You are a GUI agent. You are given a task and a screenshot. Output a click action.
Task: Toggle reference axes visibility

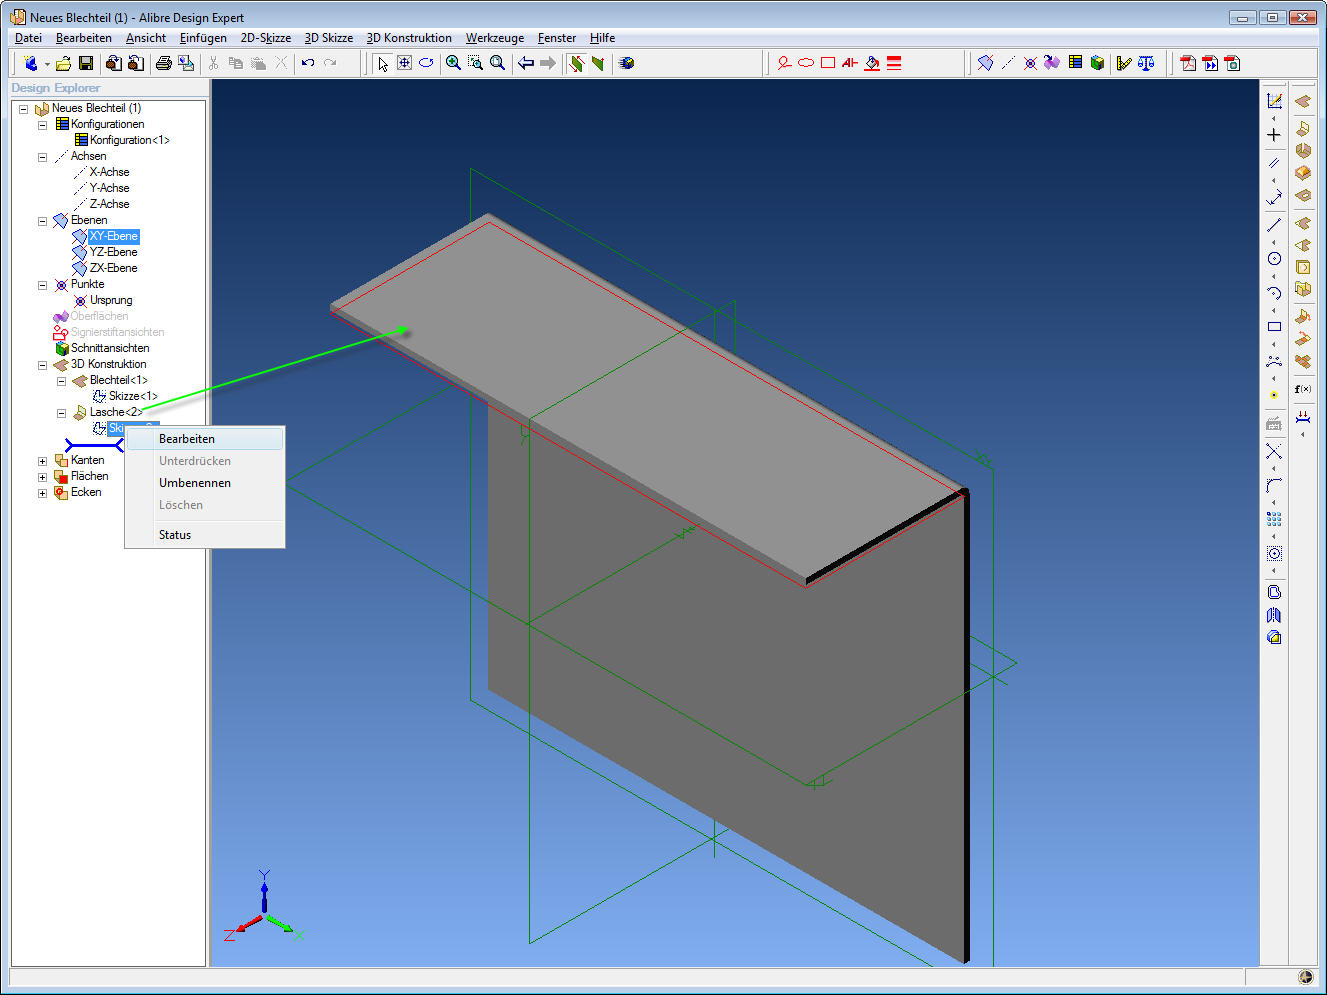point(1007,63)
